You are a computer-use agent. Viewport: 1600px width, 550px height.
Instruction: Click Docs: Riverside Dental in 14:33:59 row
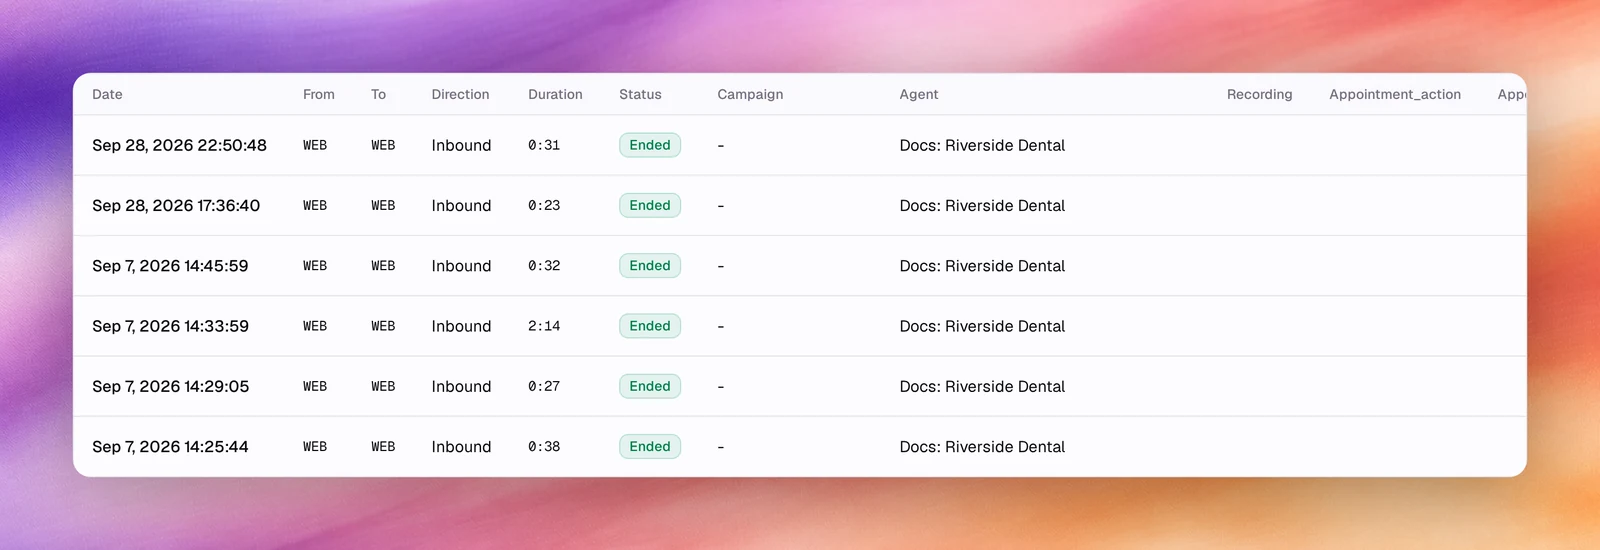coord(982,326)
